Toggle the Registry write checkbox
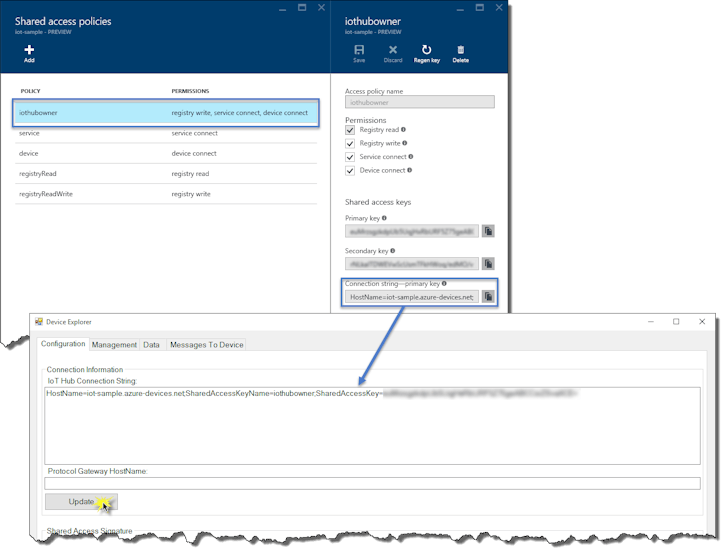 point(350,144)
